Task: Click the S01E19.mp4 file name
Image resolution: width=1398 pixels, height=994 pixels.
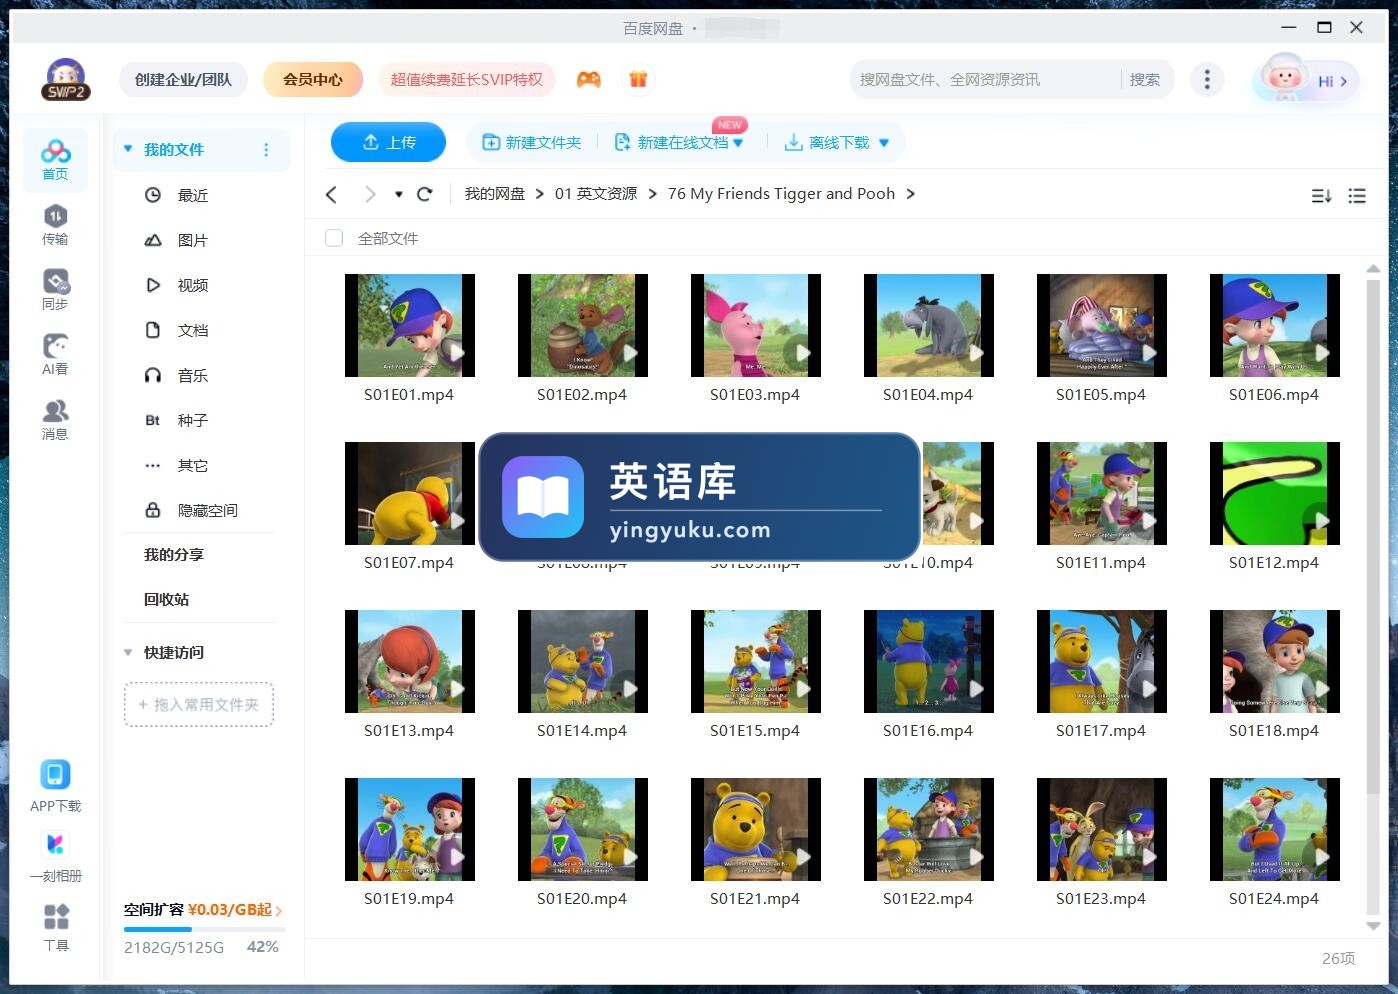Action: coord(409,899)
